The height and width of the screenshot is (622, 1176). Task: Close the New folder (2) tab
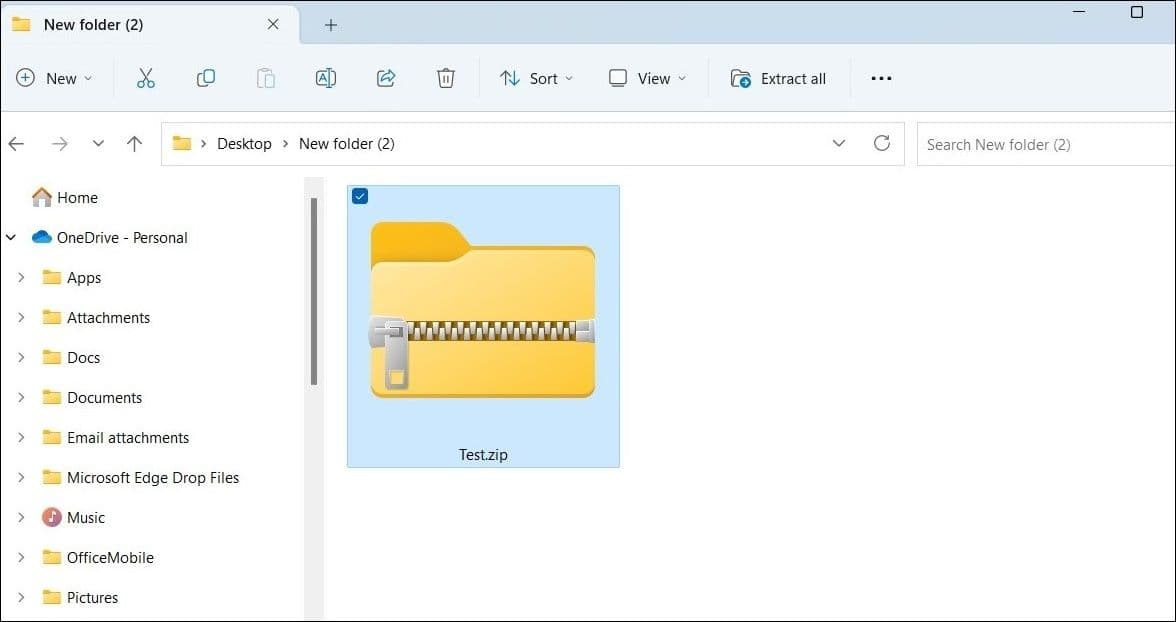click(273, 25)
